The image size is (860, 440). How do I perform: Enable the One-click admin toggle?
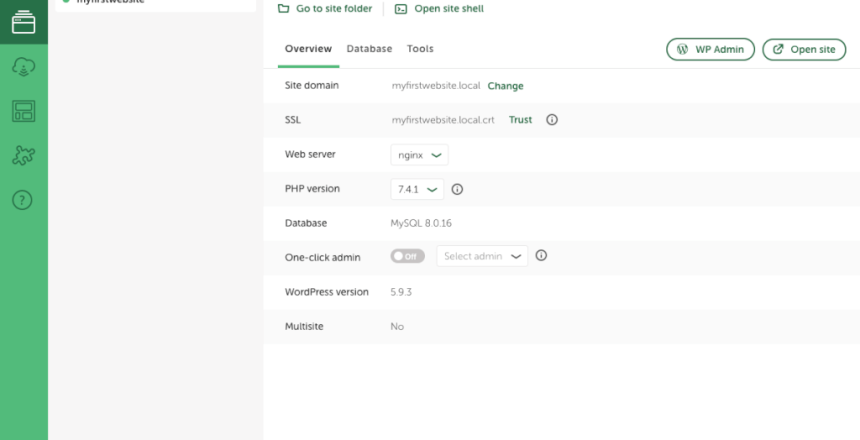(x=408, y=256)
